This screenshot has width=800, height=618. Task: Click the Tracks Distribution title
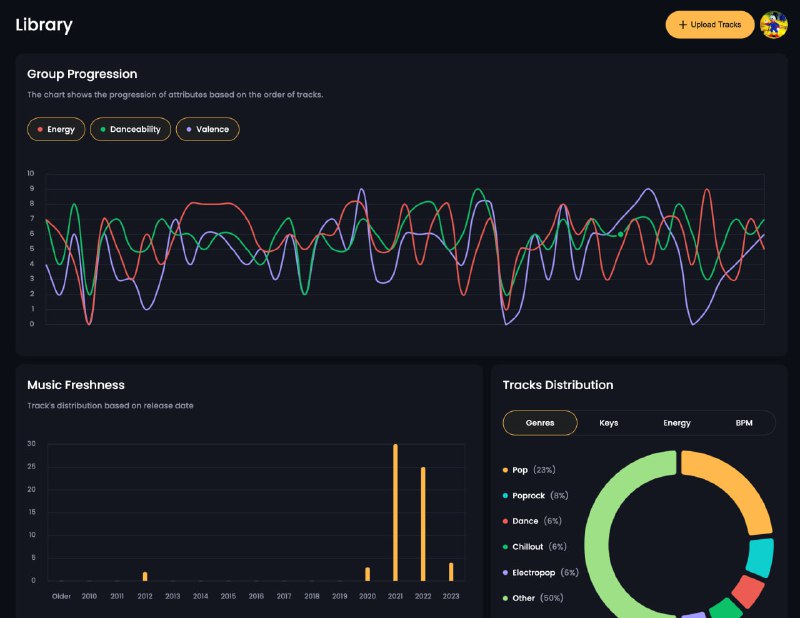(558, 385)
